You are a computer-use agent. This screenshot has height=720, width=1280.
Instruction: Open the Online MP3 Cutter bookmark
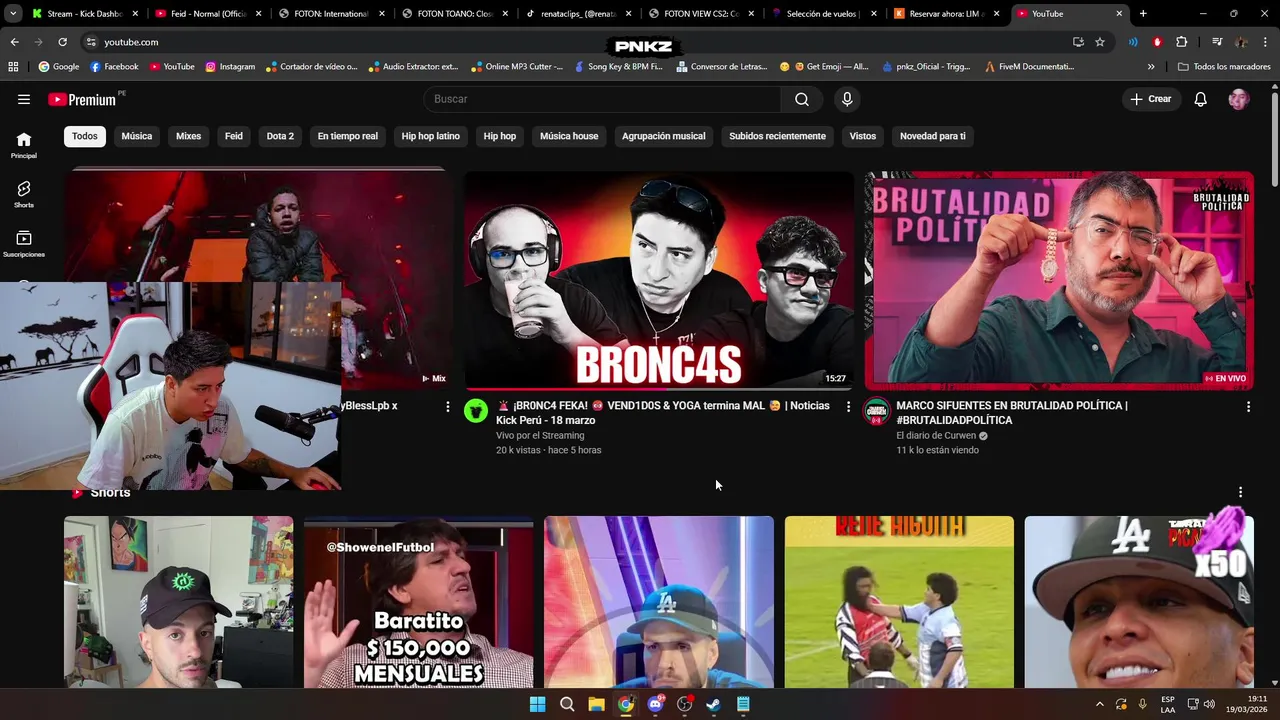[516, 67]
